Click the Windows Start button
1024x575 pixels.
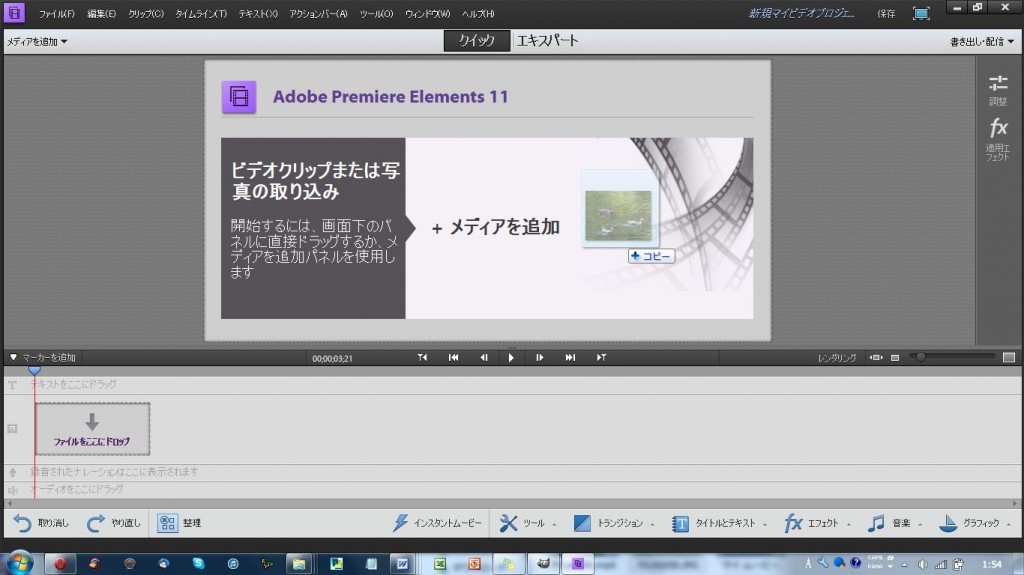18,563
